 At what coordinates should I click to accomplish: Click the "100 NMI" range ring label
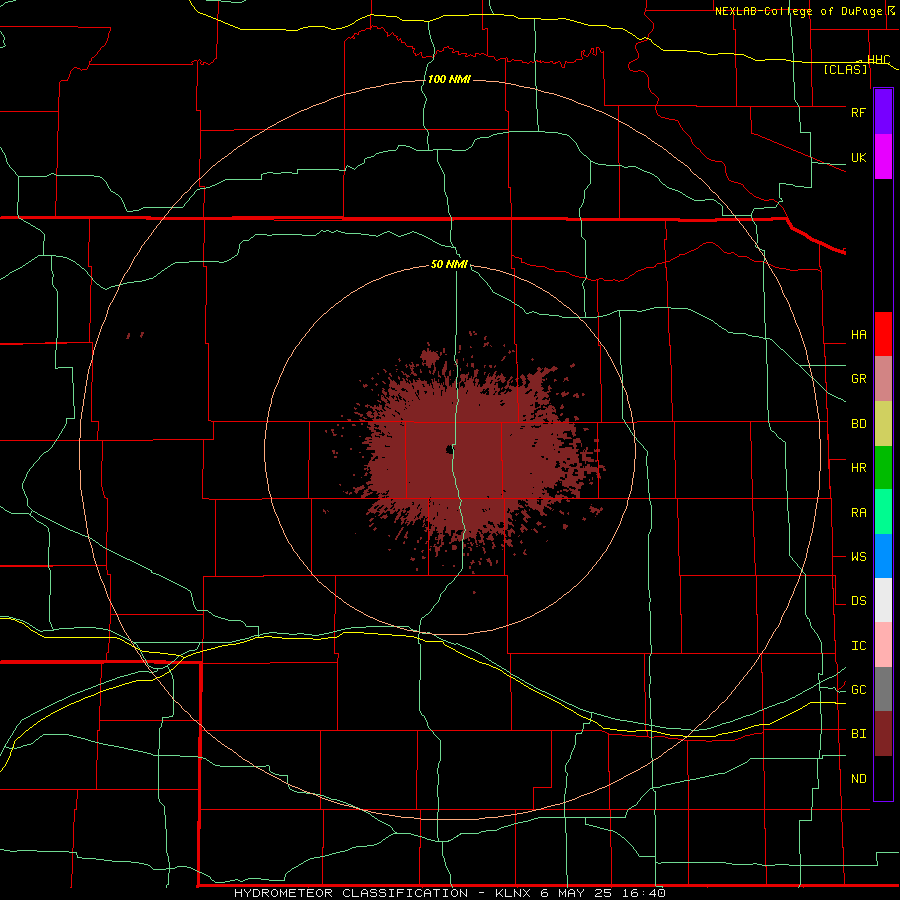[x=449, y=79]
